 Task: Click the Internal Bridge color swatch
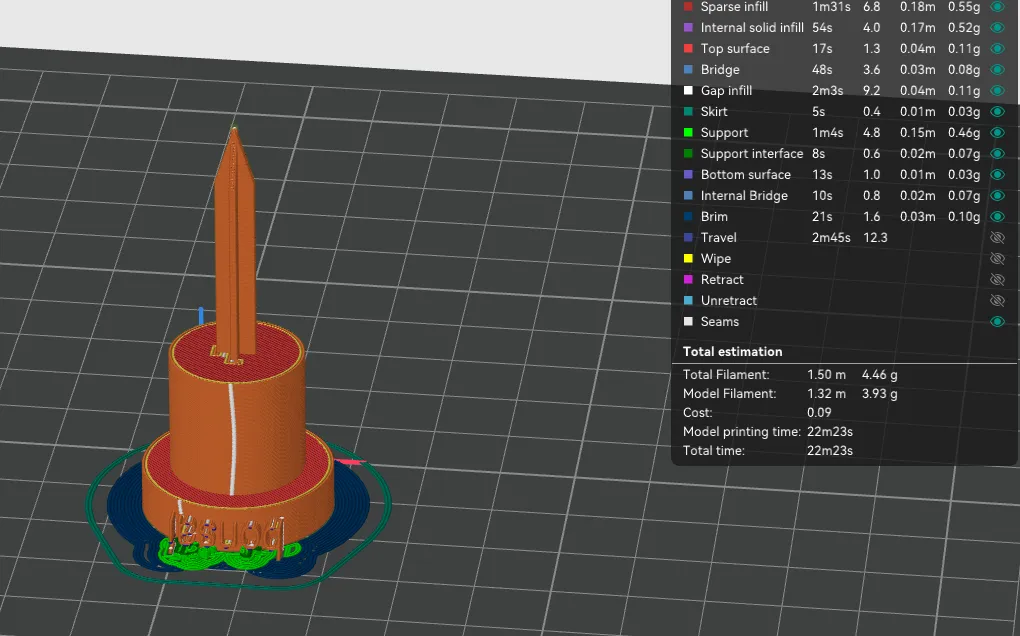coord(688,195)
